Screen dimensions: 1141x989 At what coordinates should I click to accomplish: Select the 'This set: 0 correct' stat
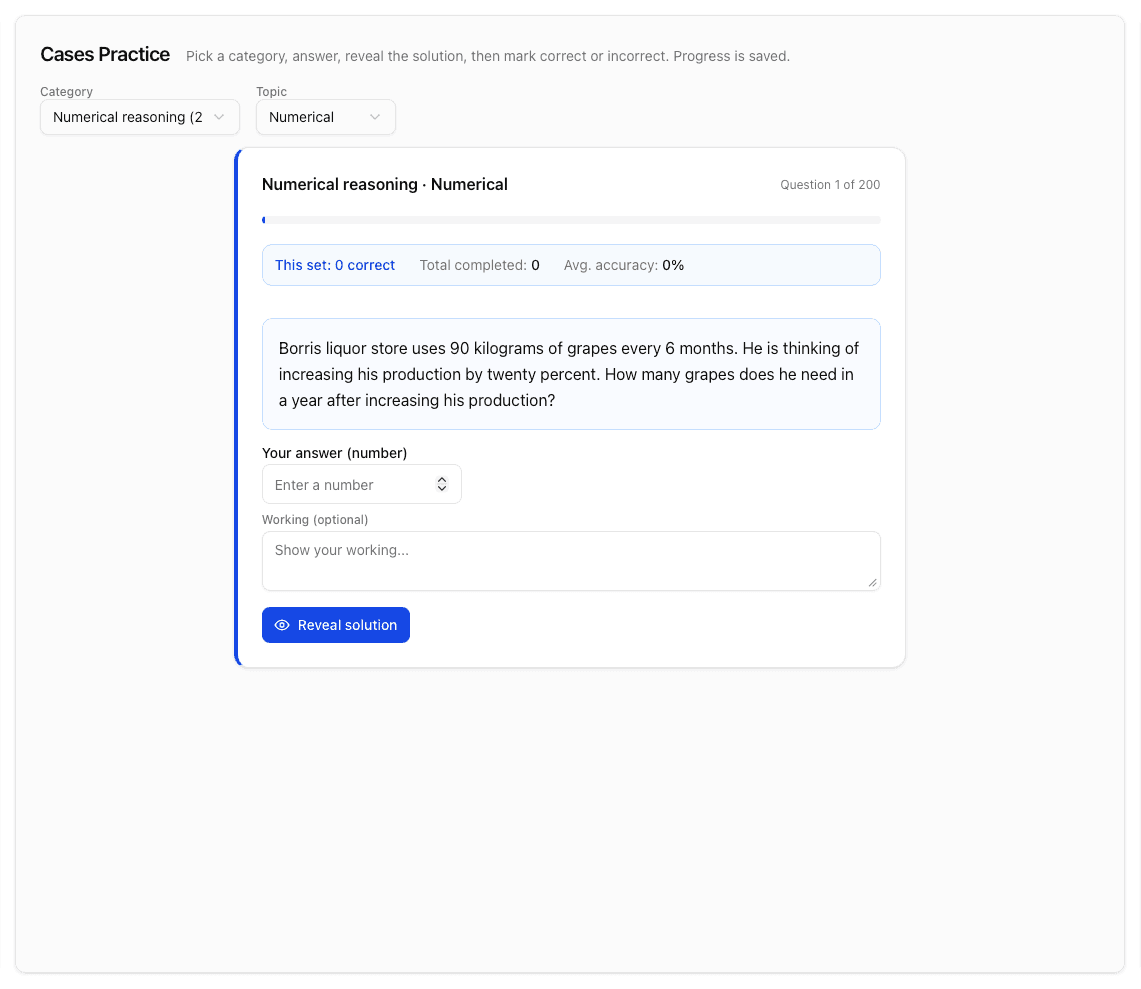tap(335, 265)
